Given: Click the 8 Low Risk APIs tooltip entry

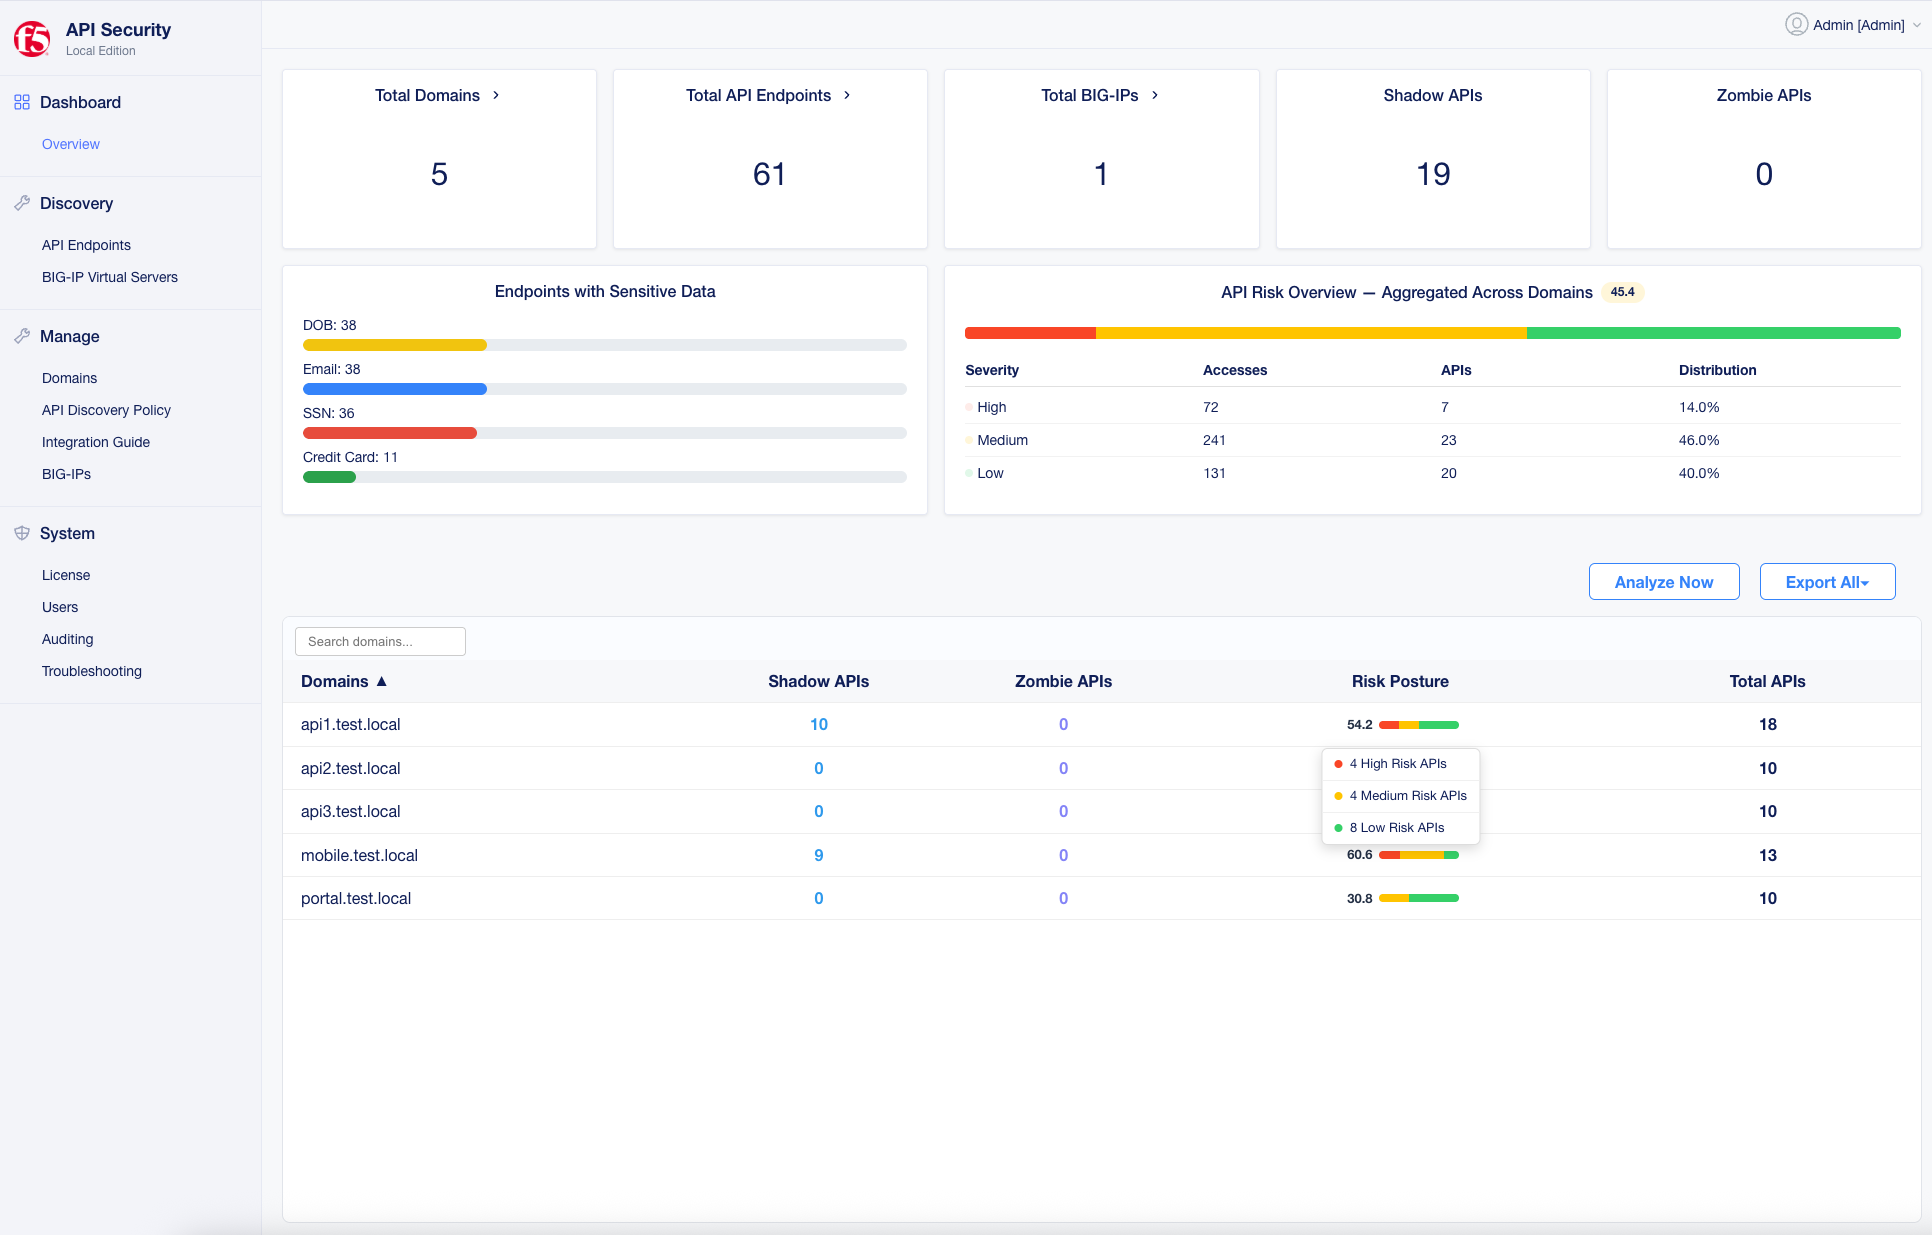Looking at the screenshot, I should [1400, 828].
